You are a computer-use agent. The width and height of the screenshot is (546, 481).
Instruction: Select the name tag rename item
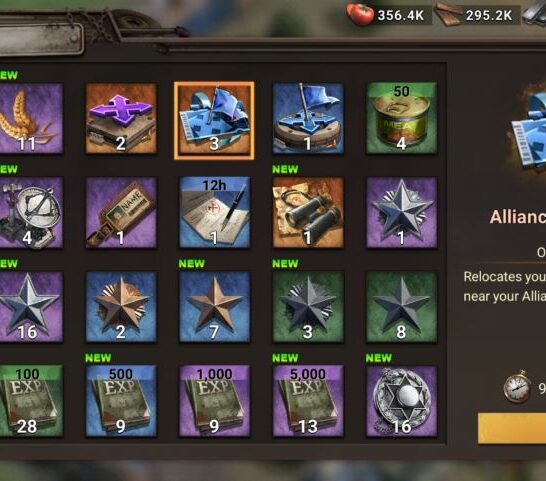pos(121,213)
